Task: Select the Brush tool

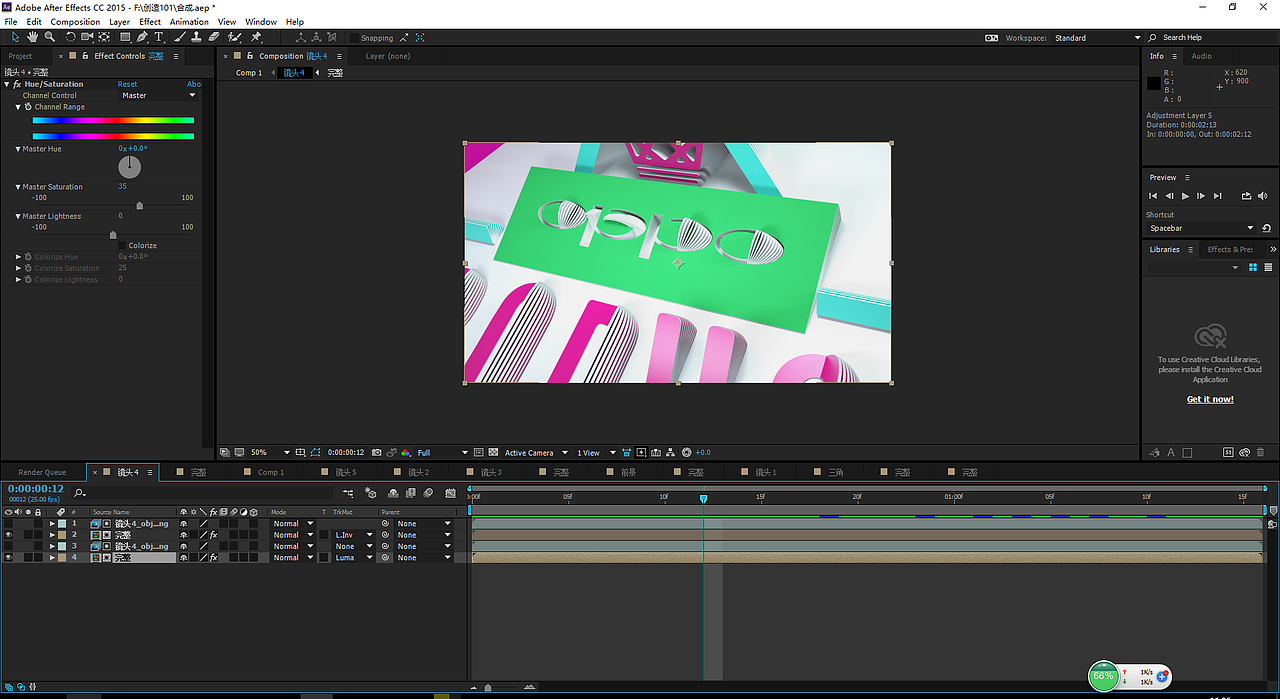Action: click(181, 37)
